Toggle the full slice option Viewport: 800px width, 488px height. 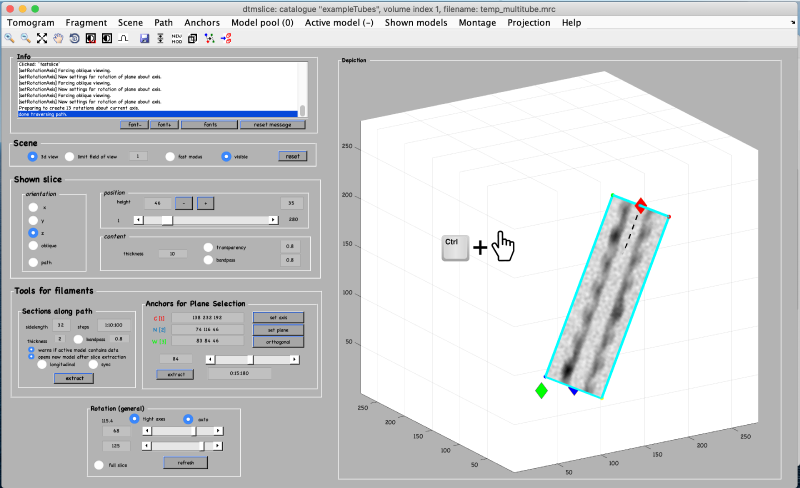click(98, 464)
